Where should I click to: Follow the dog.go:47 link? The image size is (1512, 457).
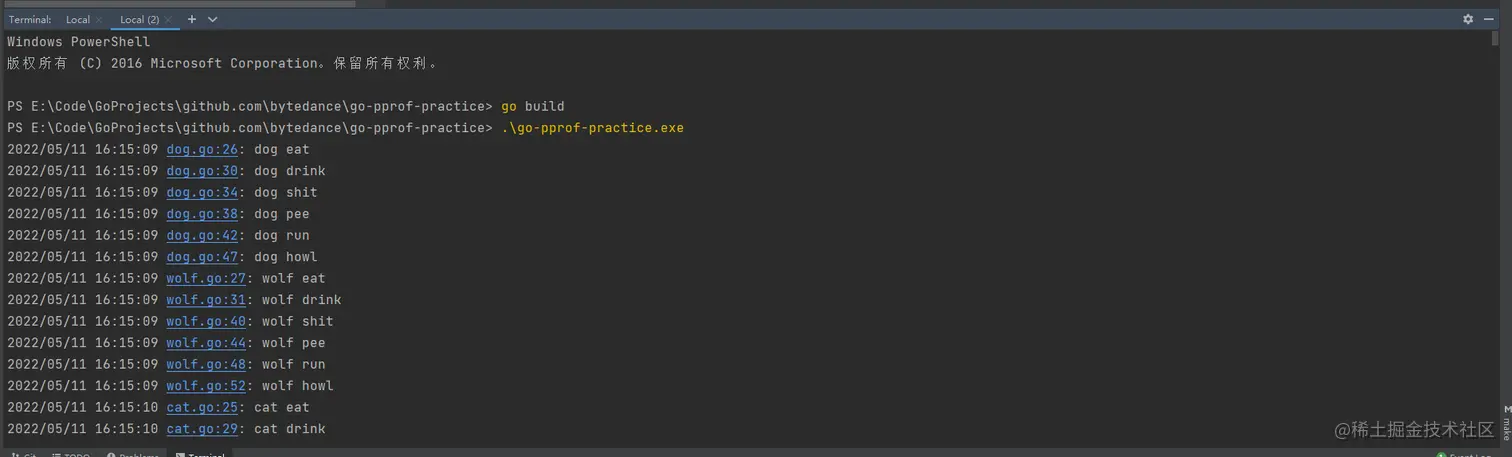coord(202,257)
